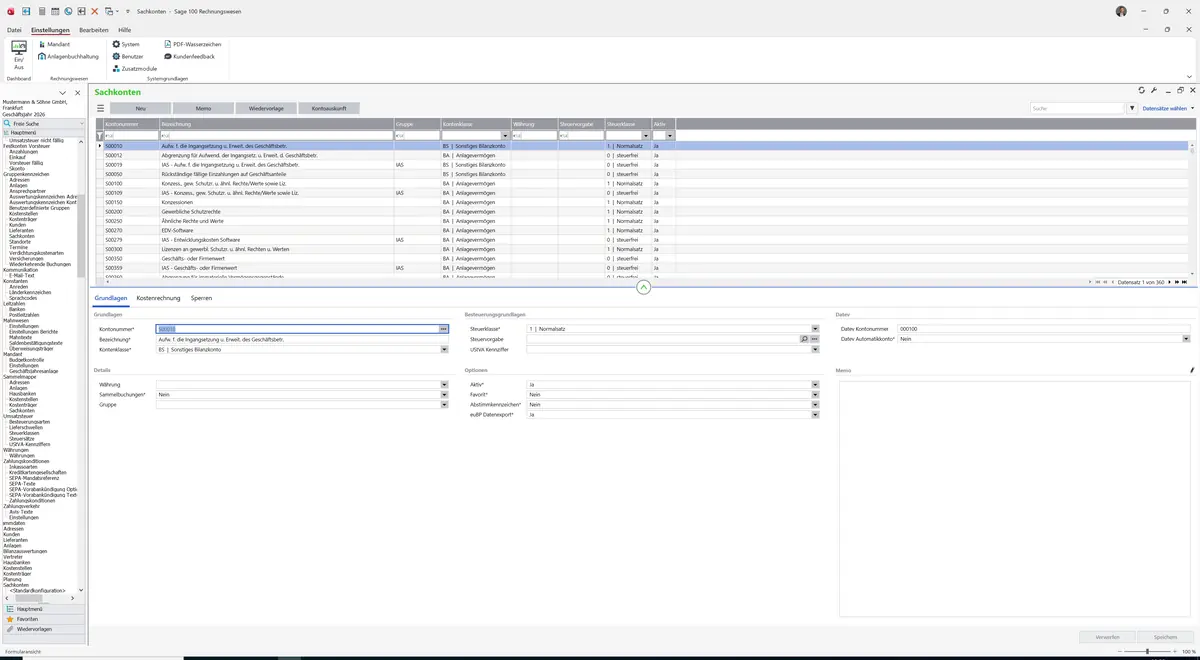Click the magnifier icon of the Steuervorgabe field
The height and width of the screenshot is (660, 1200).
click(x=804, y=339)
